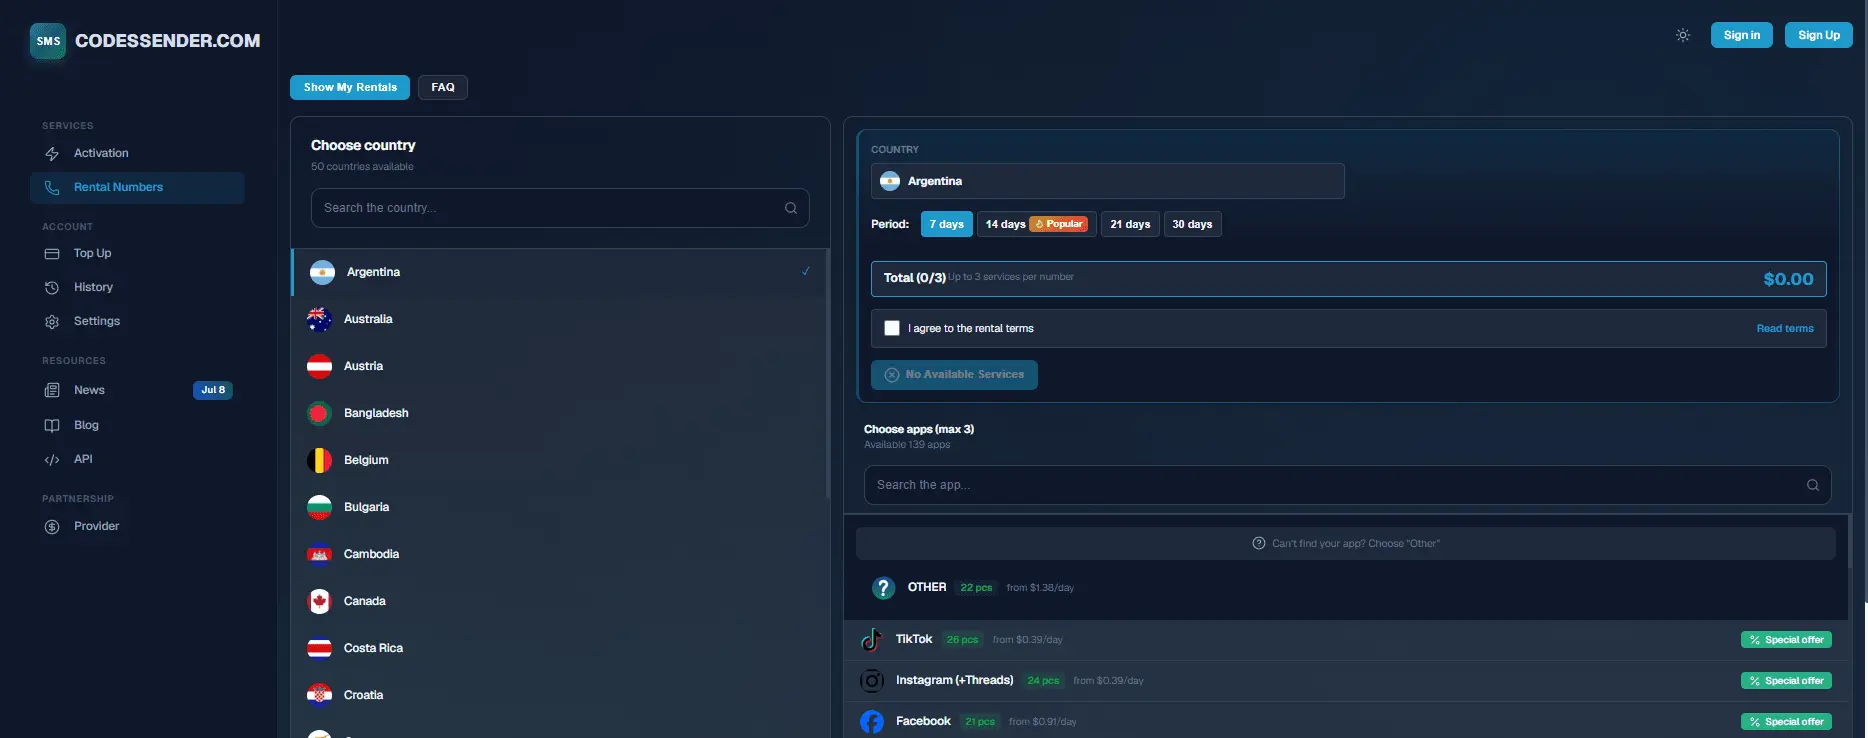Open Rental Numbers in sidebar
The width and height of the screenshot is (1868, 738).
coord(137,188)
